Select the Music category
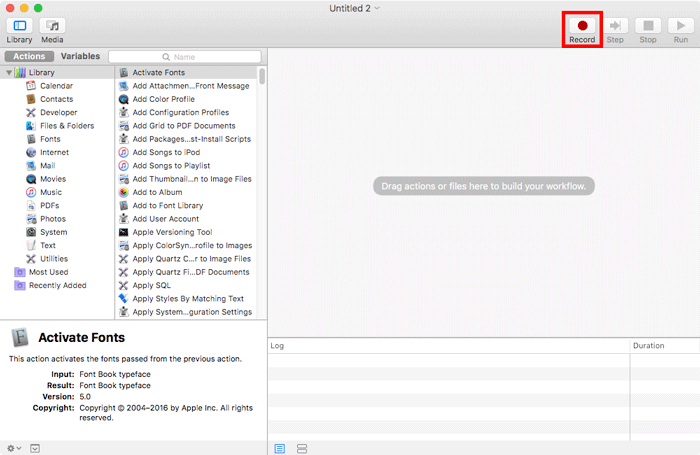The image size is (700, 455). pos(51,192)
